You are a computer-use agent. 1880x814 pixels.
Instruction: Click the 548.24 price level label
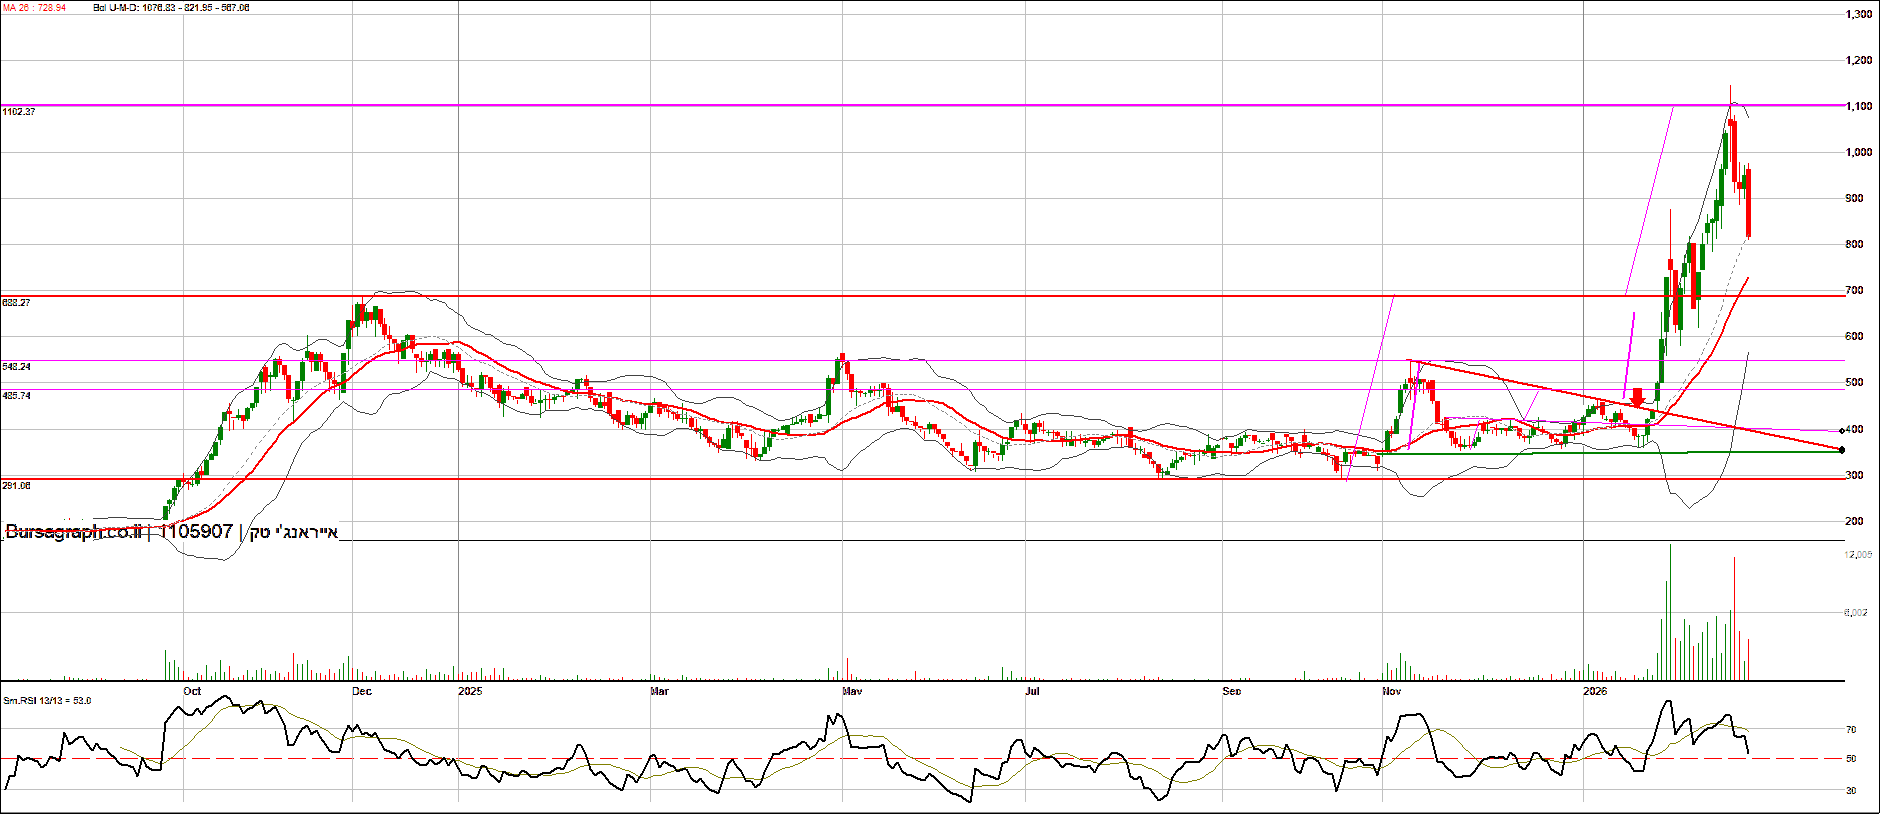tap(16, 367)
